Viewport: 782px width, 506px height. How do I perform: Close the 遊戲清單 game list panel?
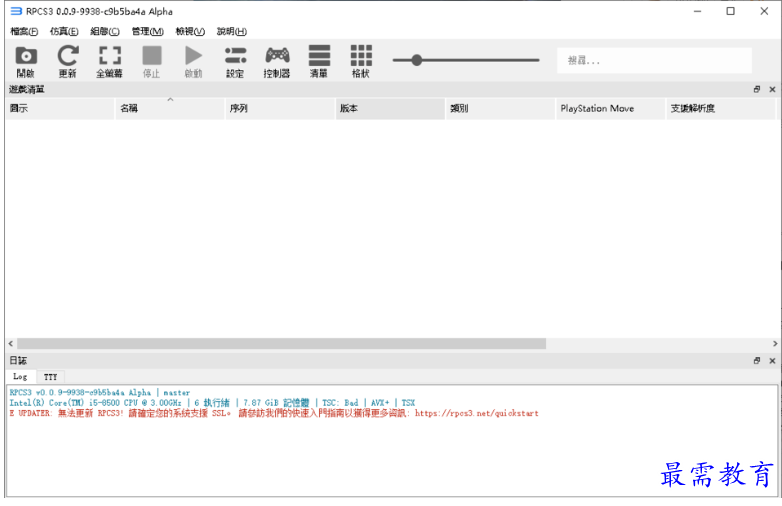772,89
